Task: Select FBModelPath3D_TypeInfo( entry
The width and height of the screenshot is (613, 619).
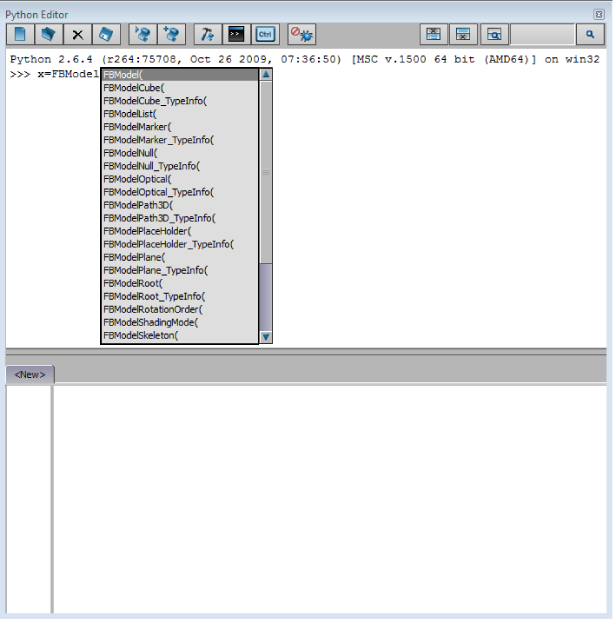Action: 180,218
